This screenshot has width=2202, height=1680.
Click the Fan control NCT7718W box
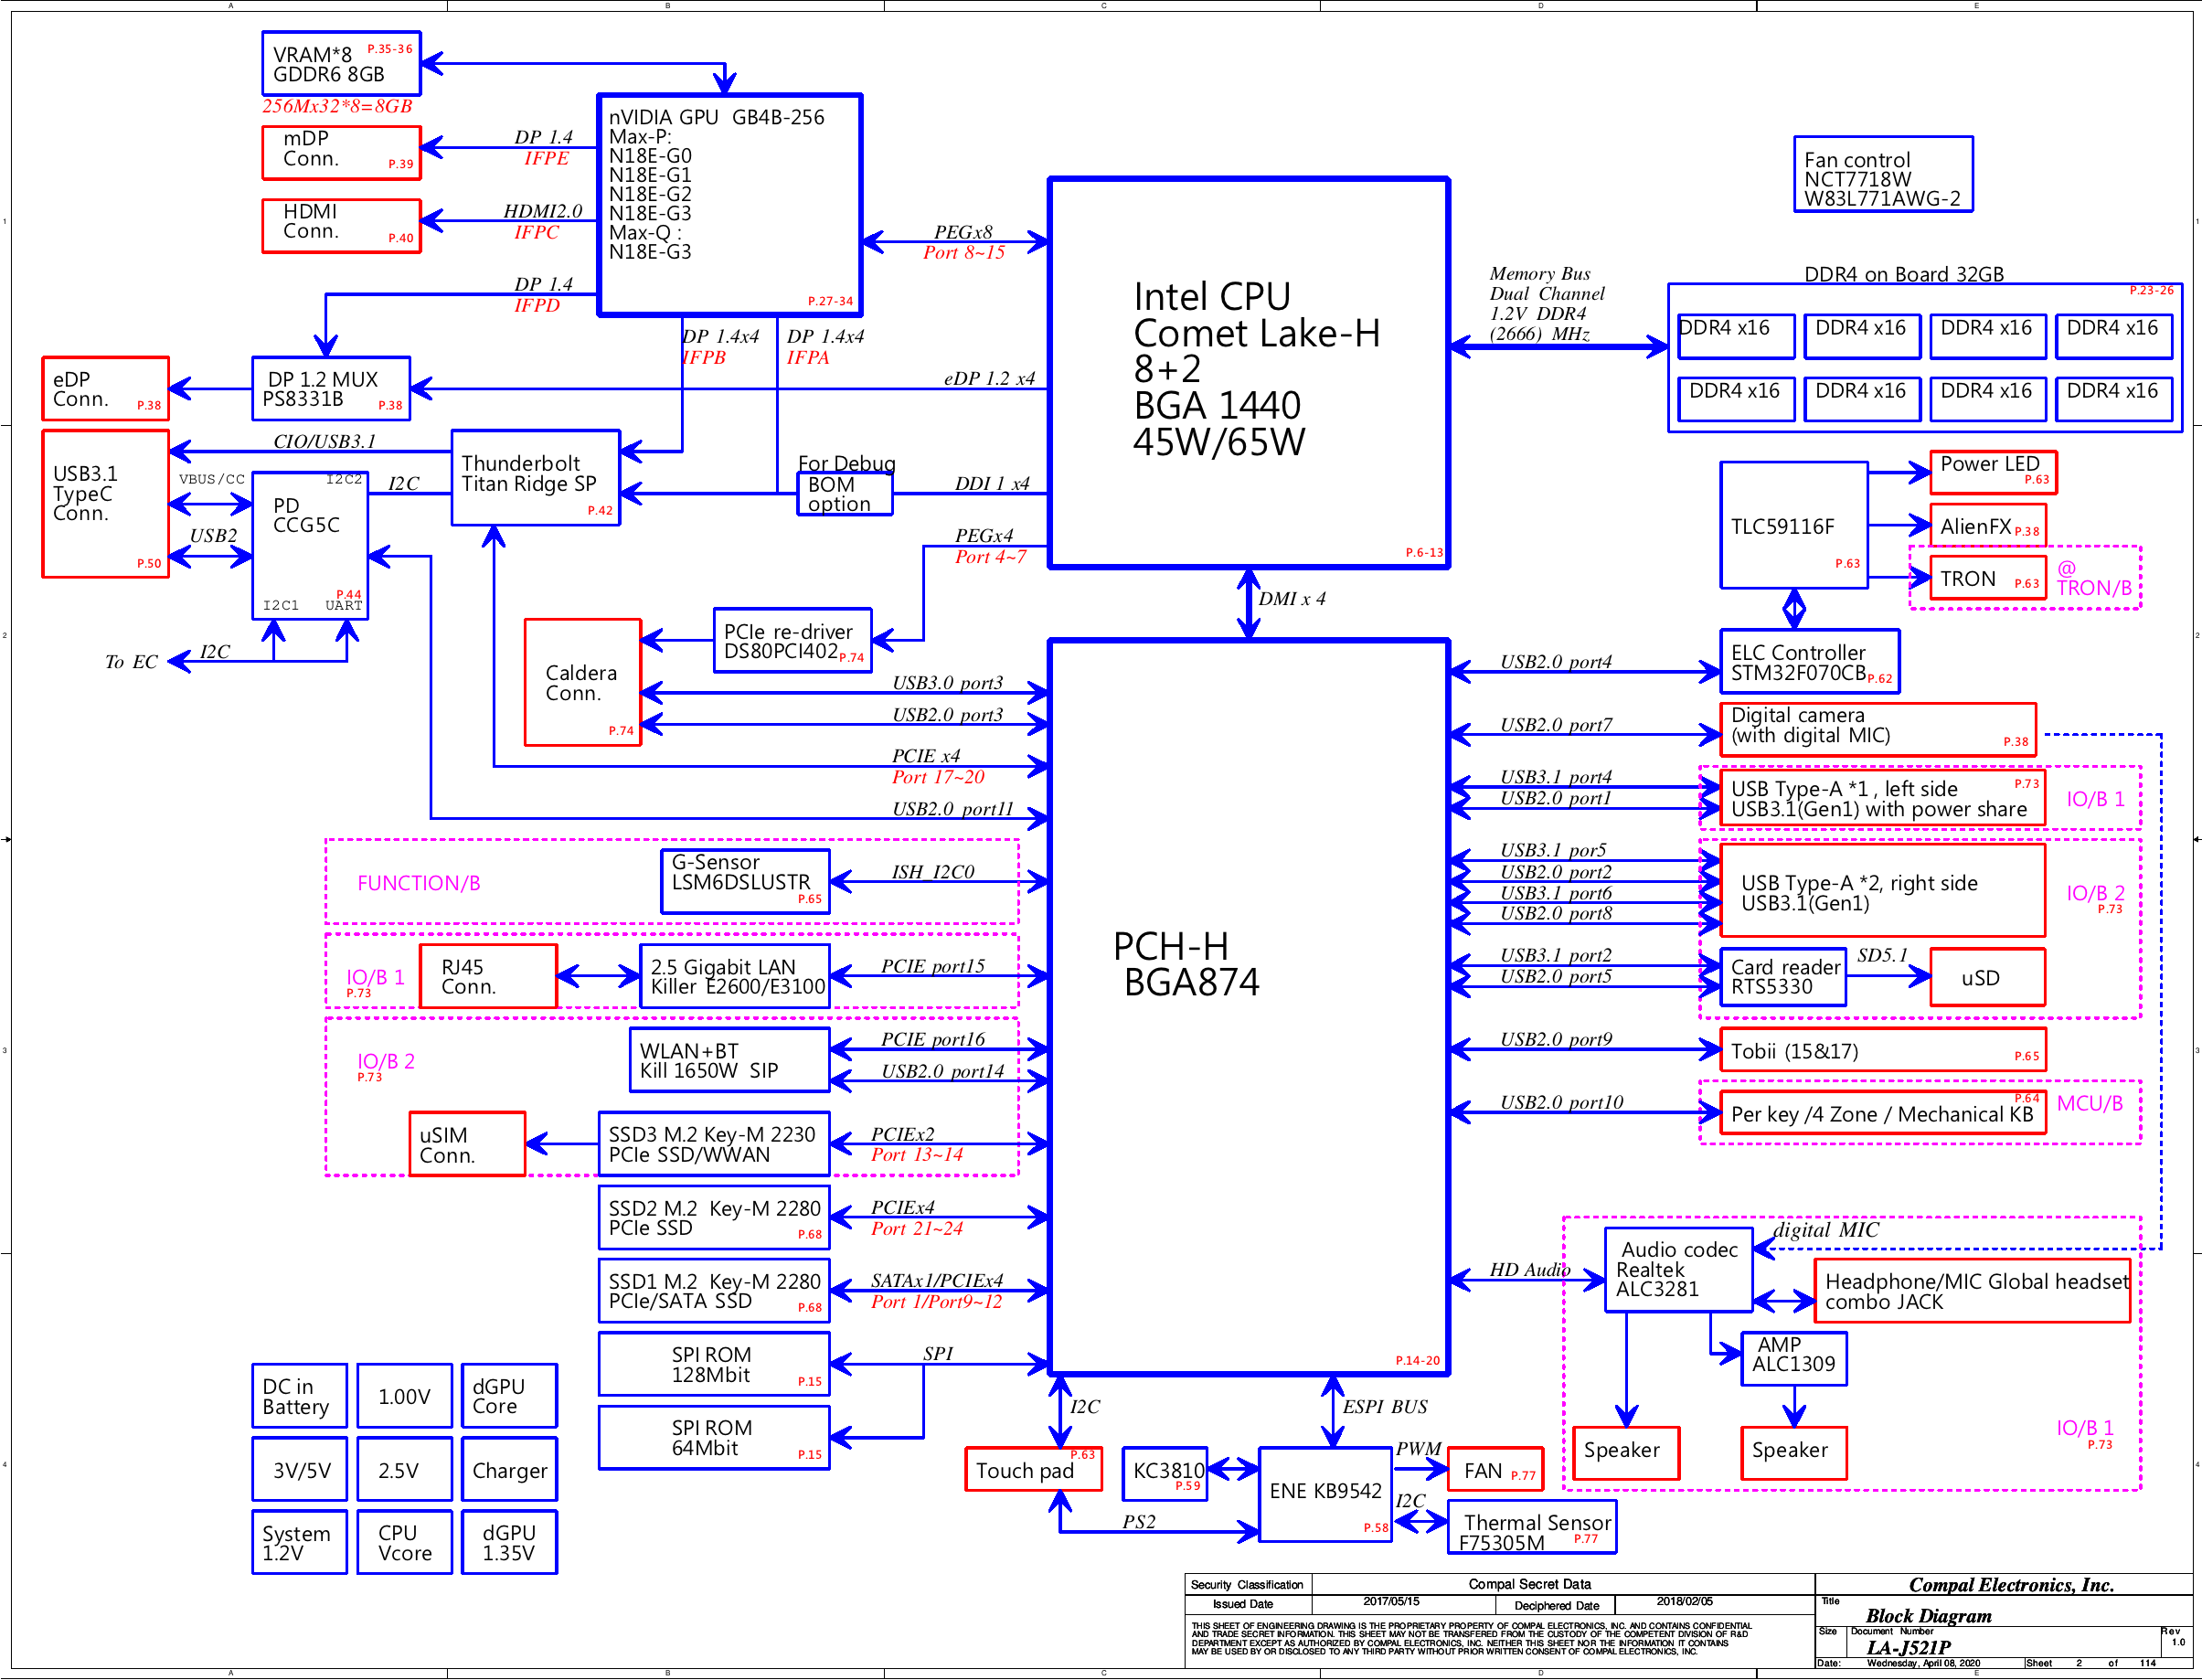pos(1882,174)
